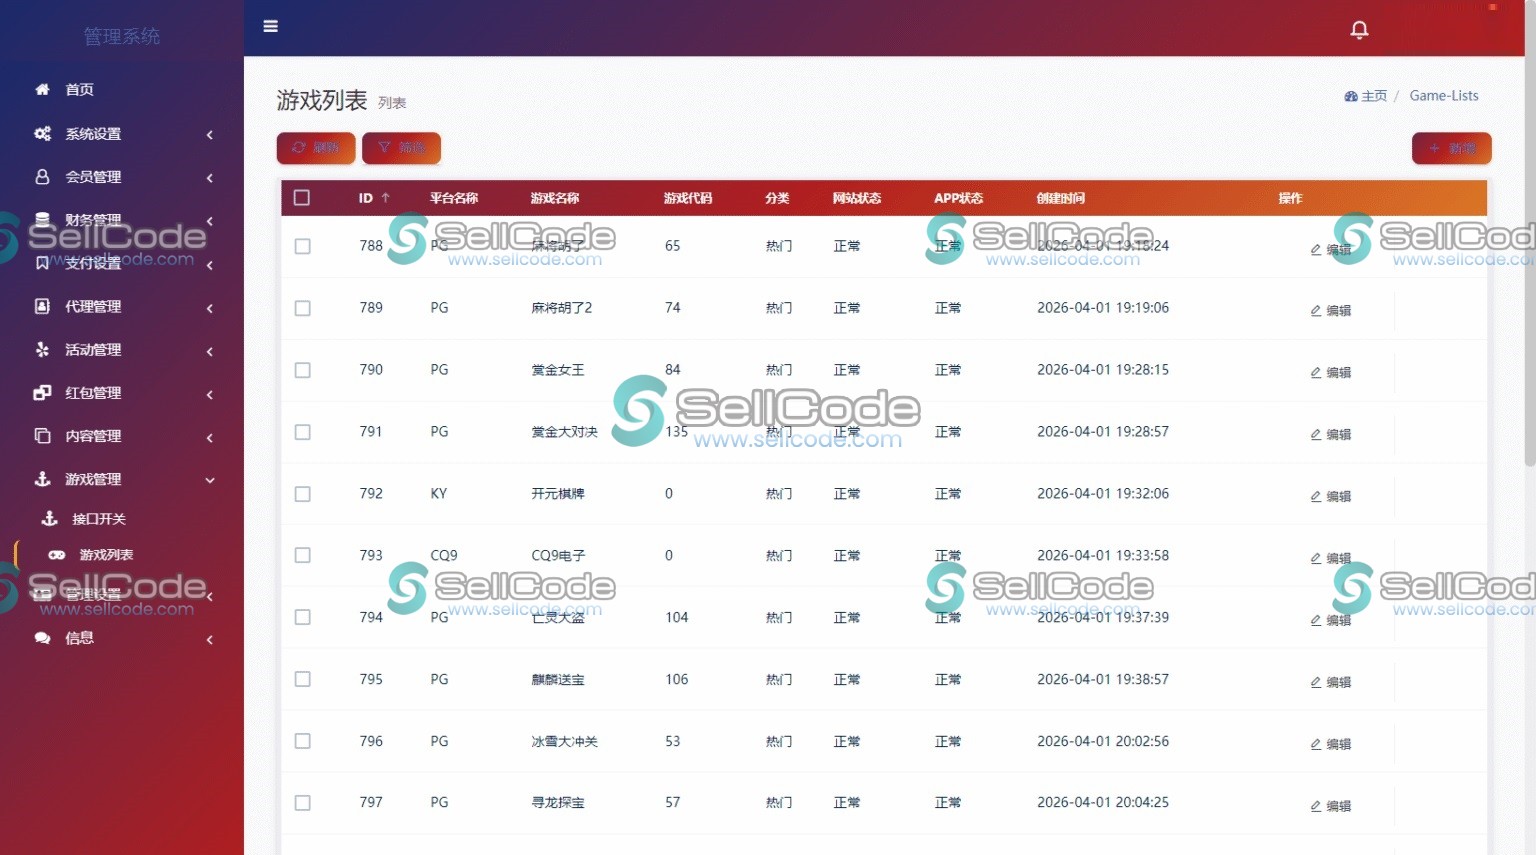Collapse 游戏管理 with its down chevron
Viewport: 1536px width, 855px height.
coord(210,480)
